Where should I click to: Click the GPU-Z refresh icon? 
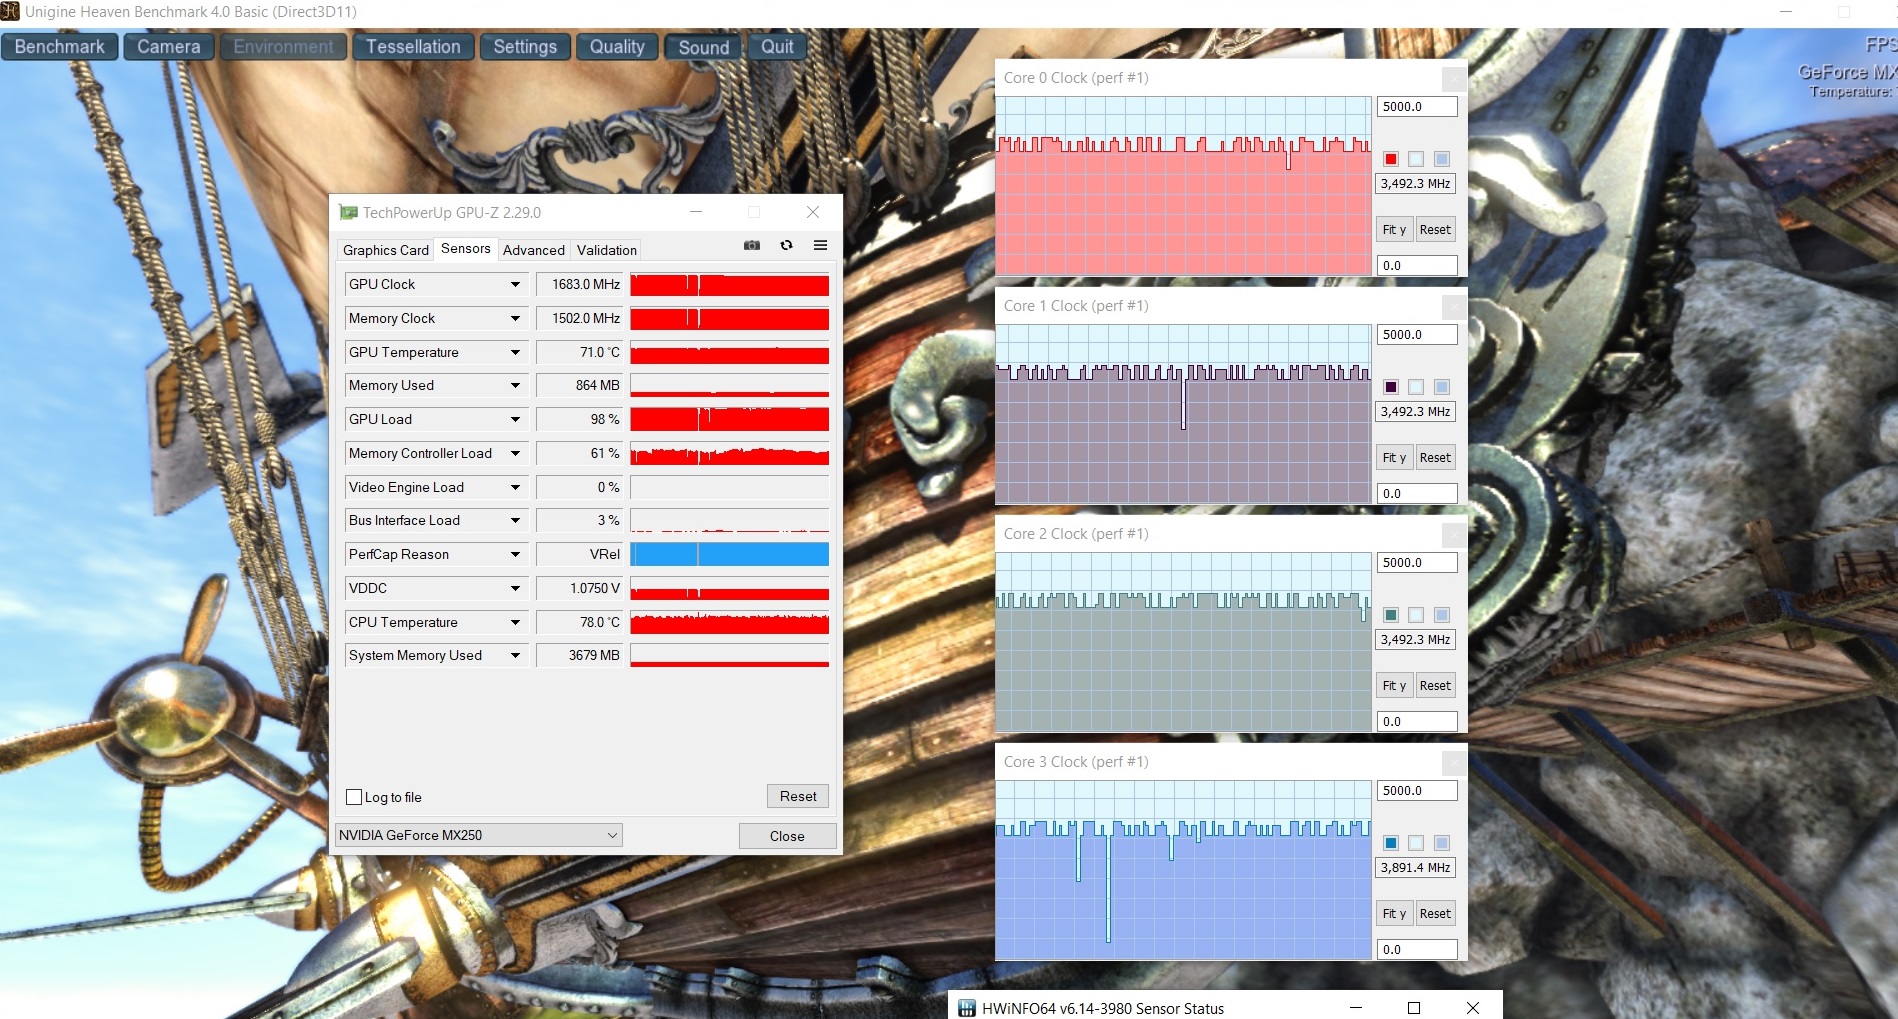click(787, 245)
